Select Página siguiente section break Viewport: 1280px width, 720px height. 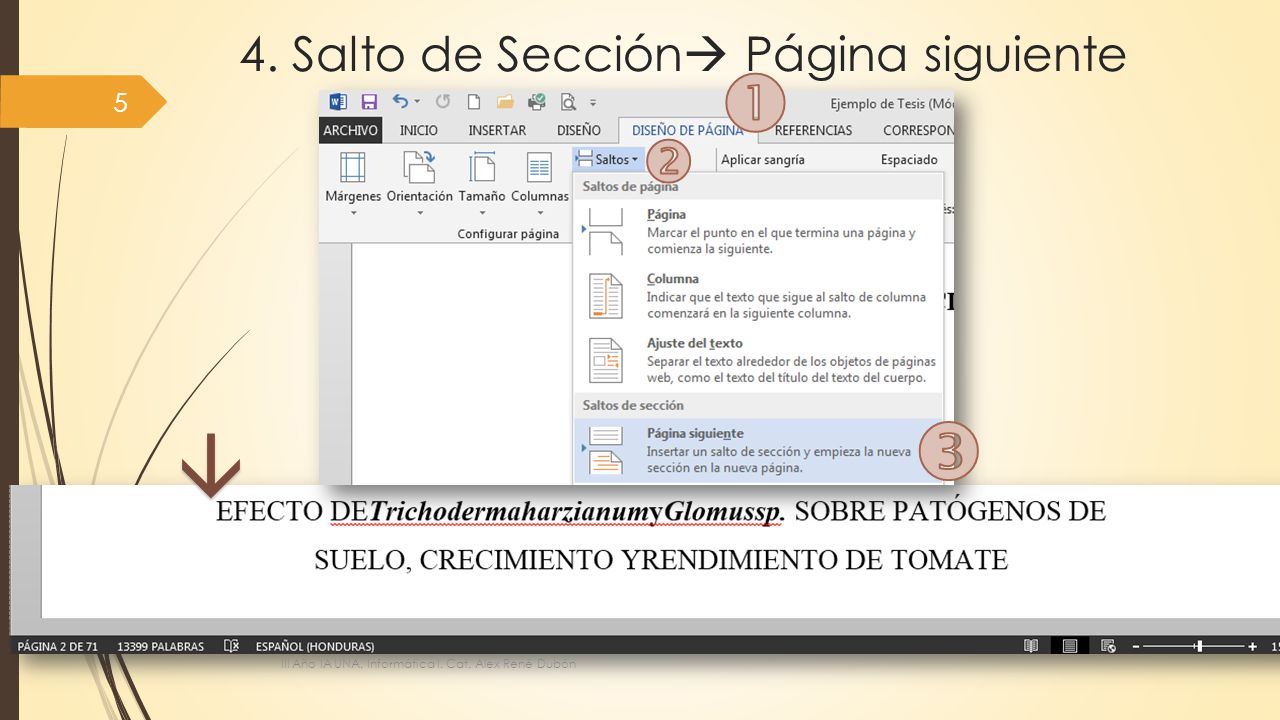pos(760,450)
